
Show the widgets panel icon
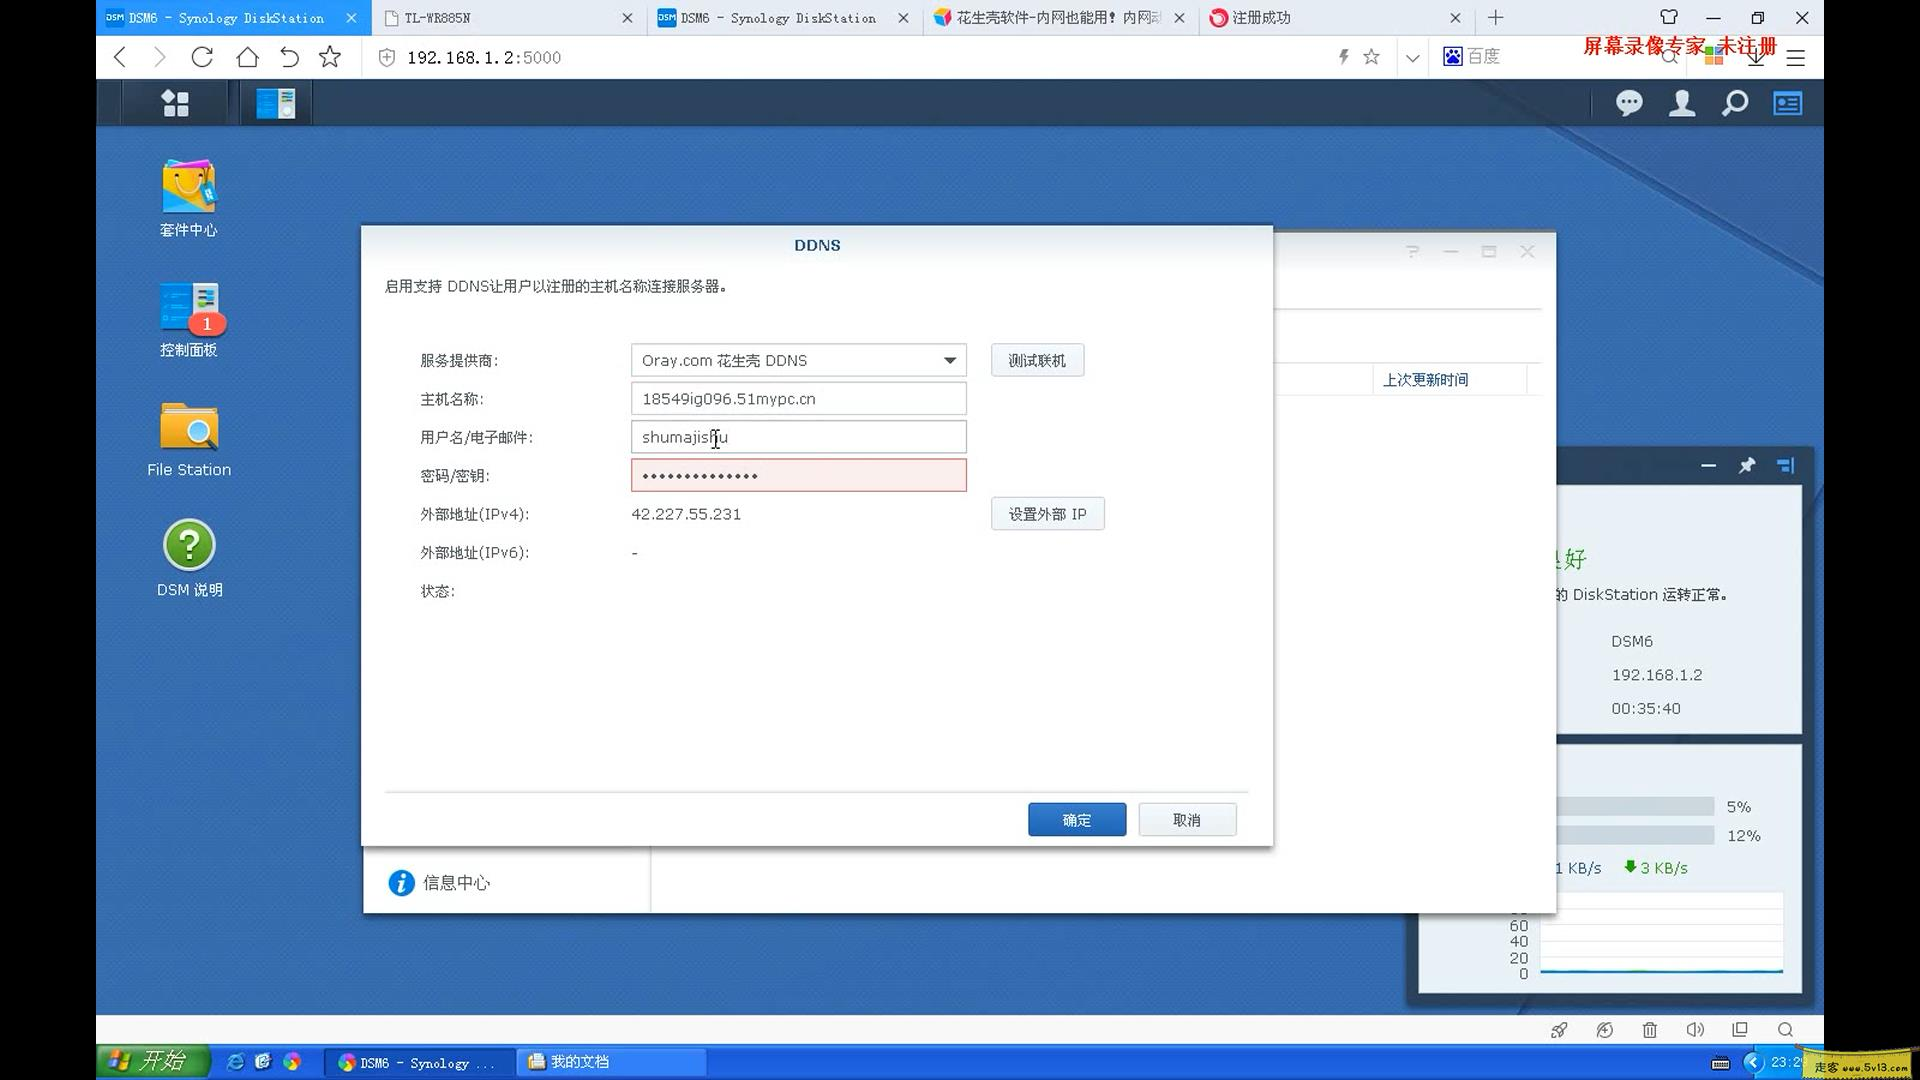tap(1789, 102)
